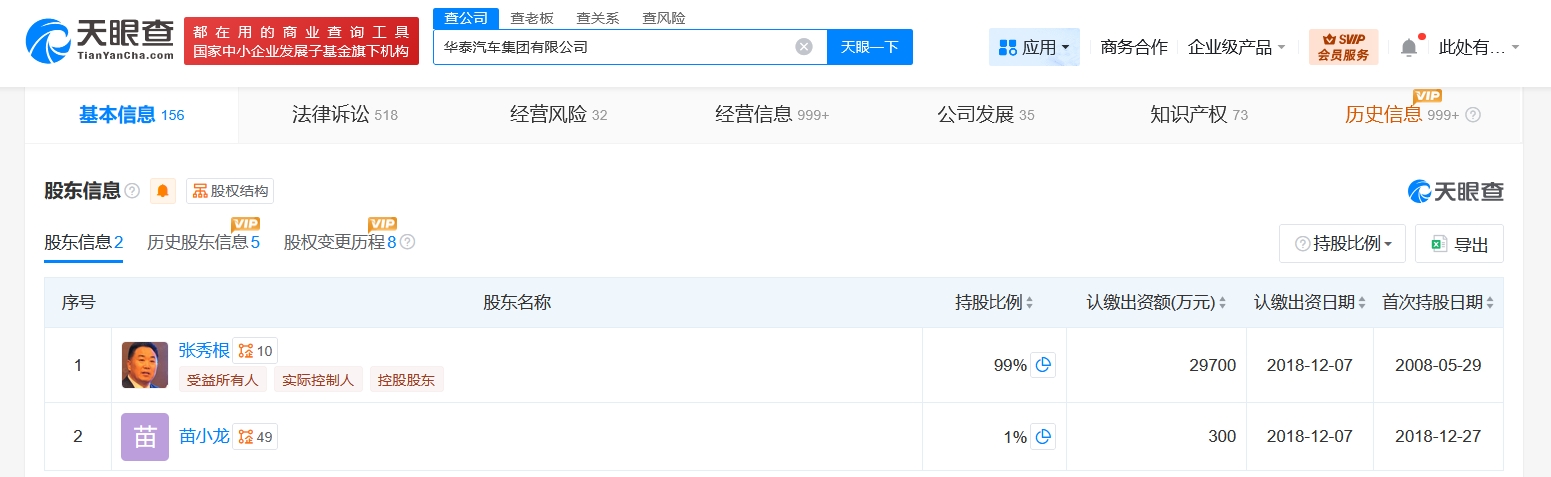The height and width of the screenshot is (477, 1551).
Task: Sort by 首次持股日期 column header
Action: pos(1438,302)
